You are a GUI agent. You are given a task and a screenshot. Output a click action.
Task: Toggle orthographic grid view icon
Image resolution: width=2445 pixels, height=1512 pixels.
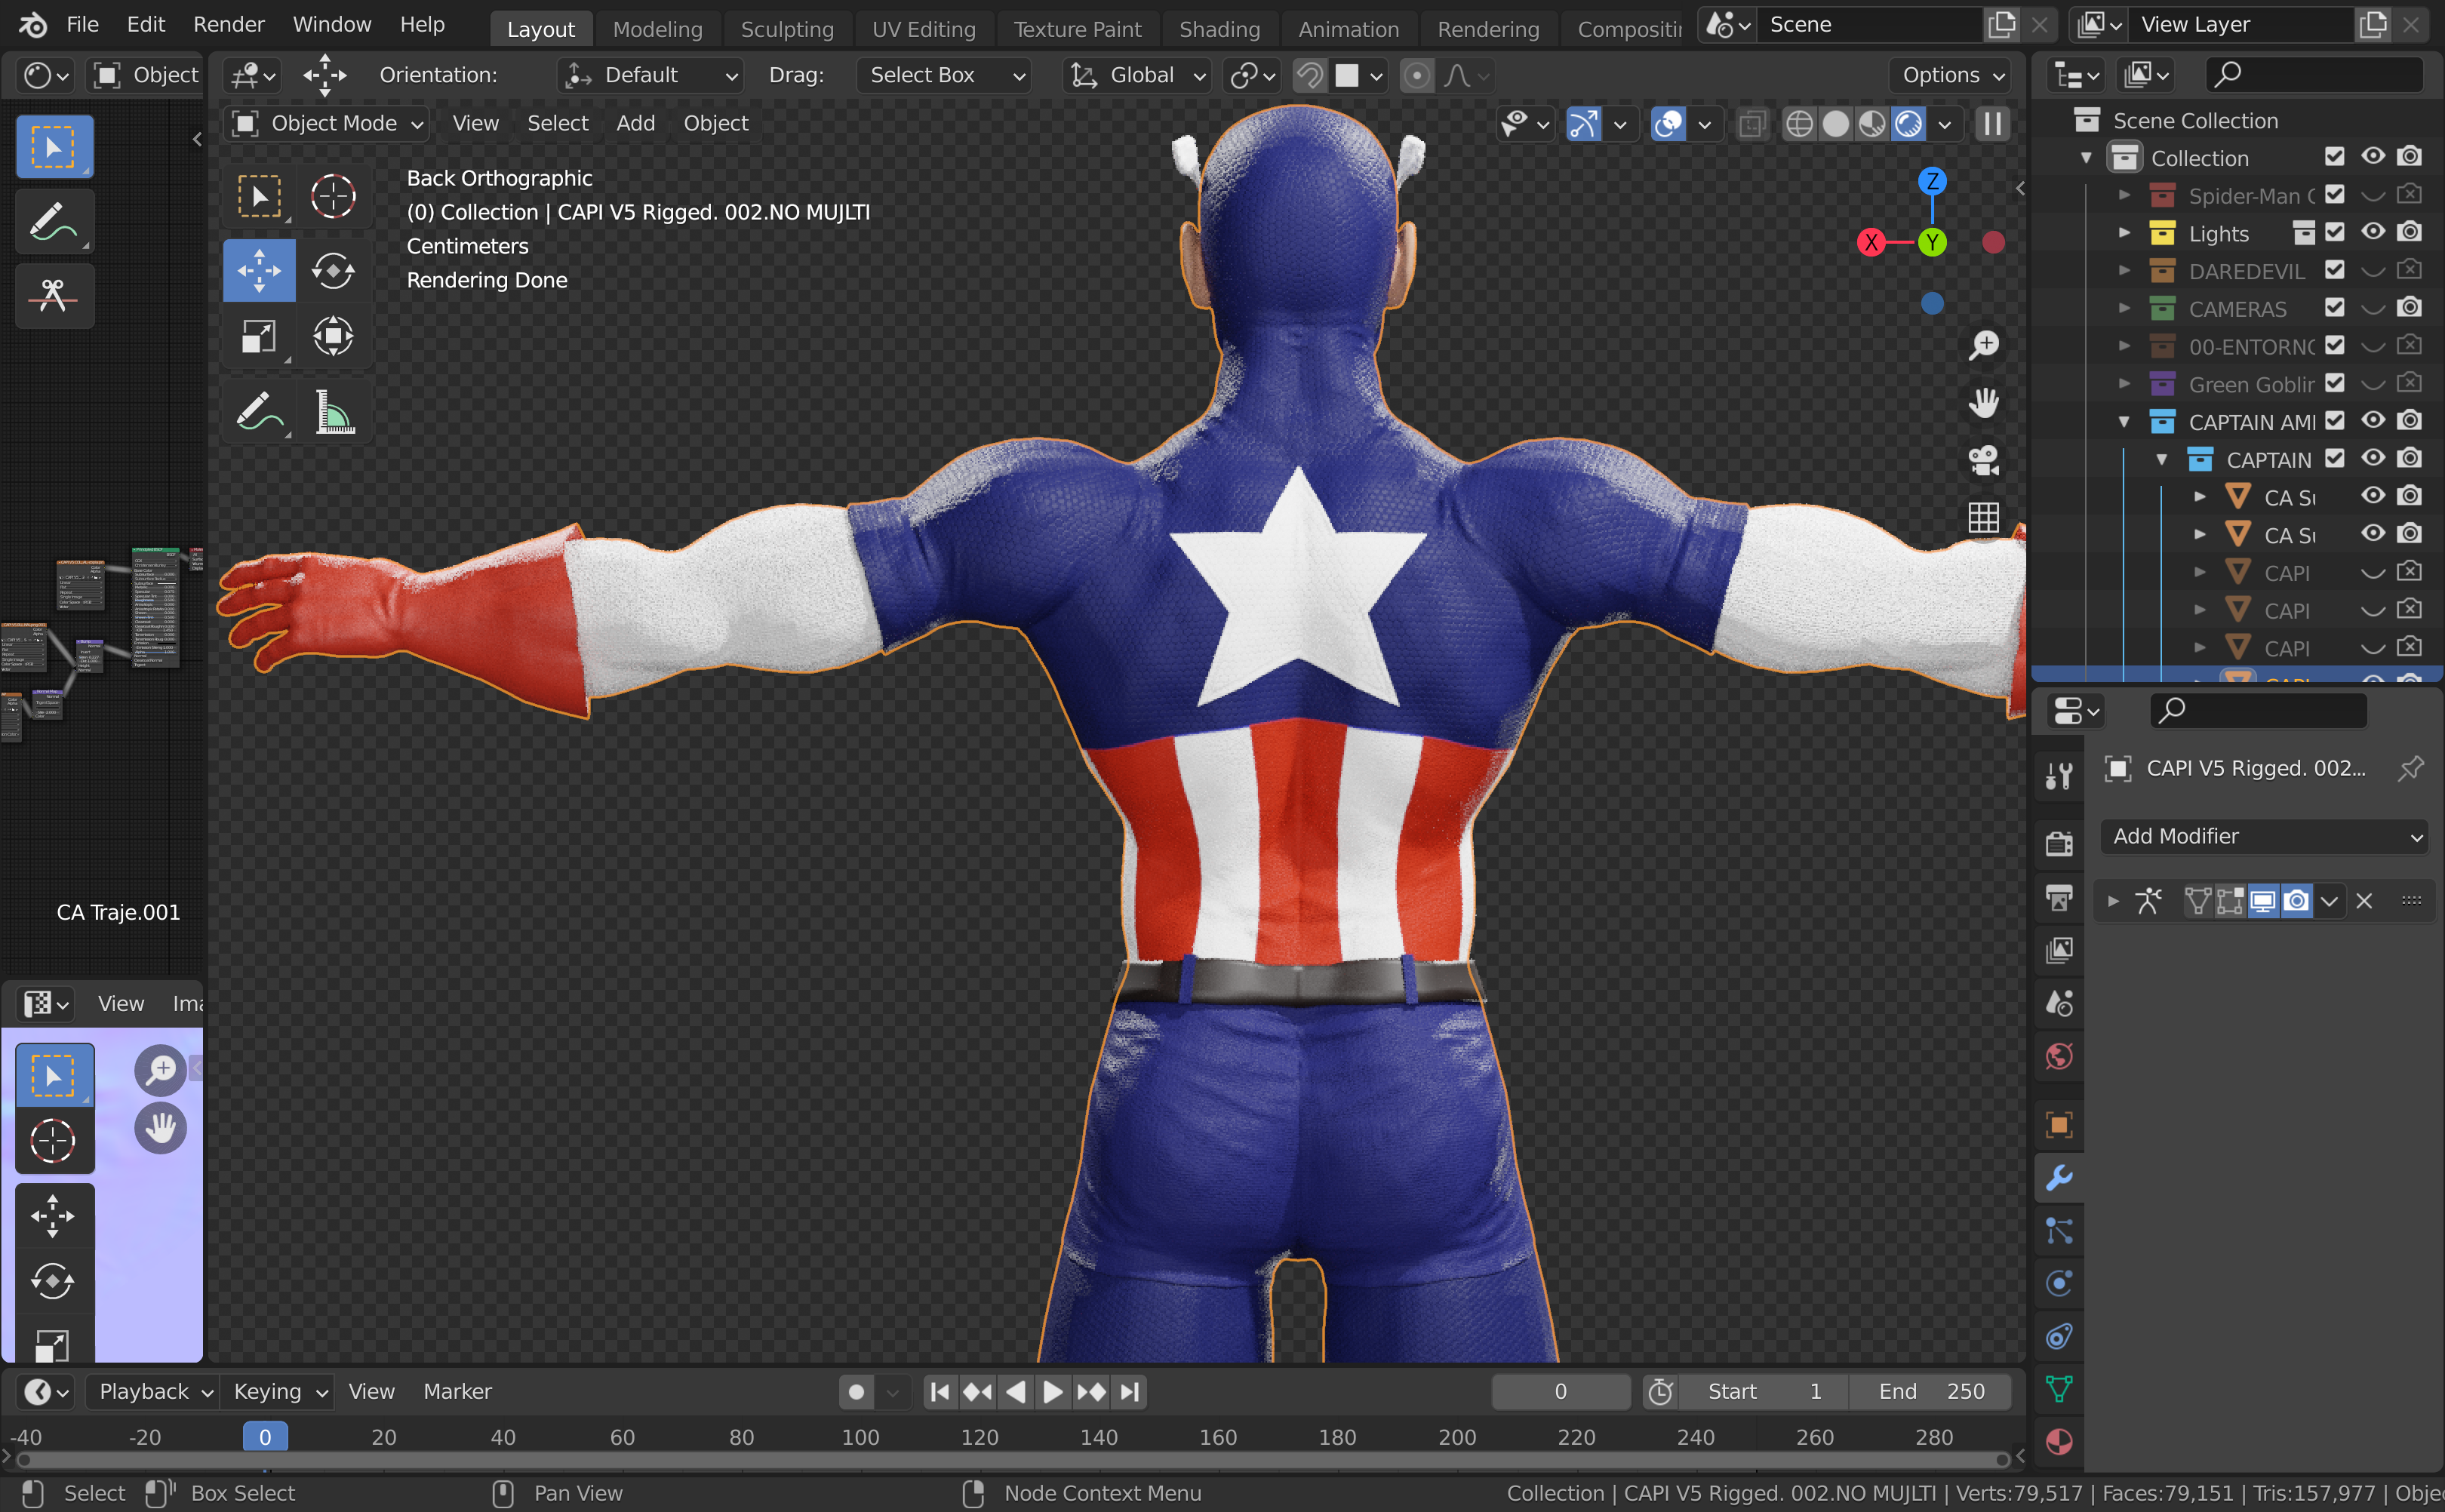coord(1983,517)
